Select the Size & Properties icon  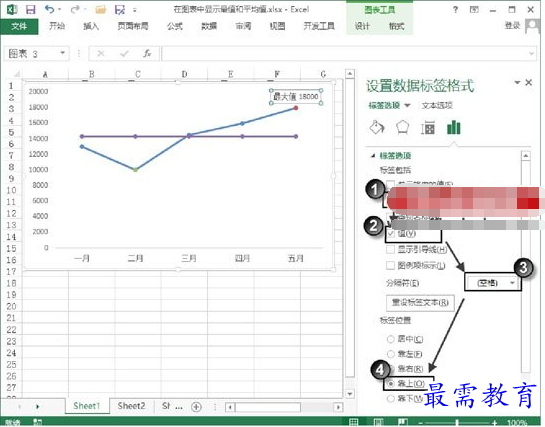click(428, 128)
